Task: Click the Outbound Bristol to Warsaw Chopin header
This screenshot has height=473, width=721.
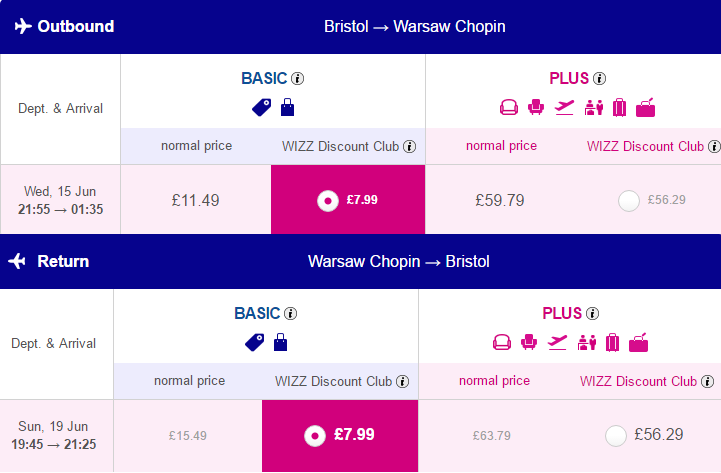Action: 360,27
